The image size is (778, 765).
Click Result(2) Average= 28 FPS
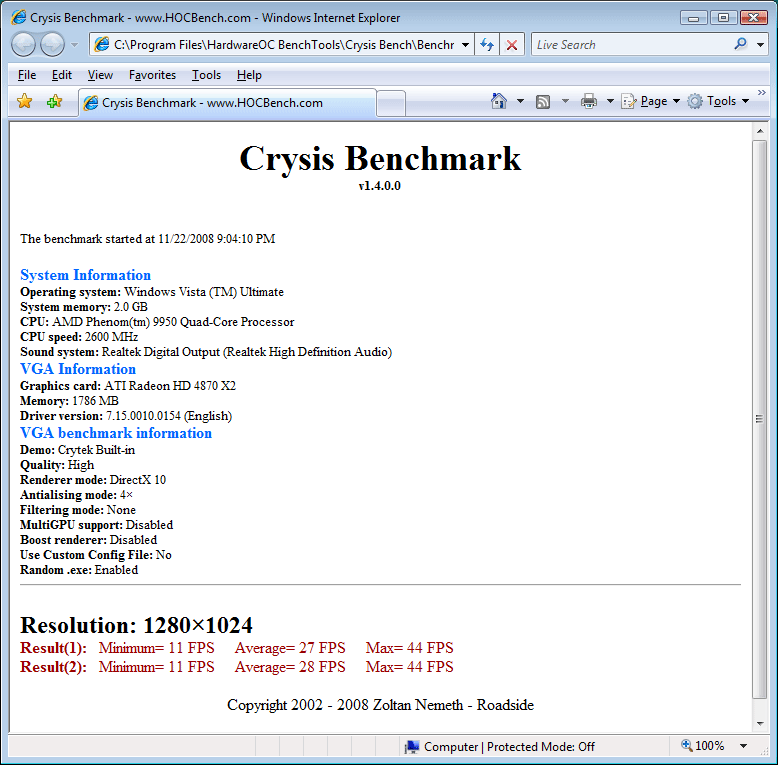290,667
